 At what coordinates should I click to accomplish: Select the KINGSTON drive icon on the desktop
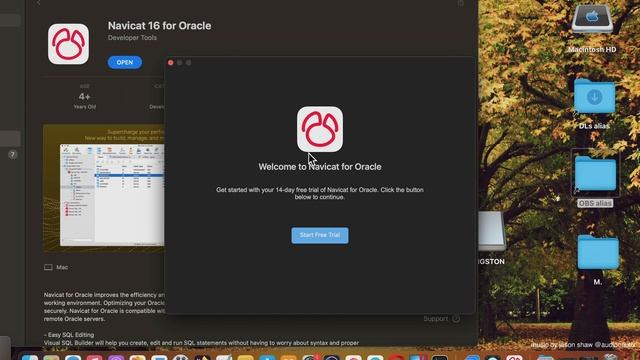(x=492, y=231)
